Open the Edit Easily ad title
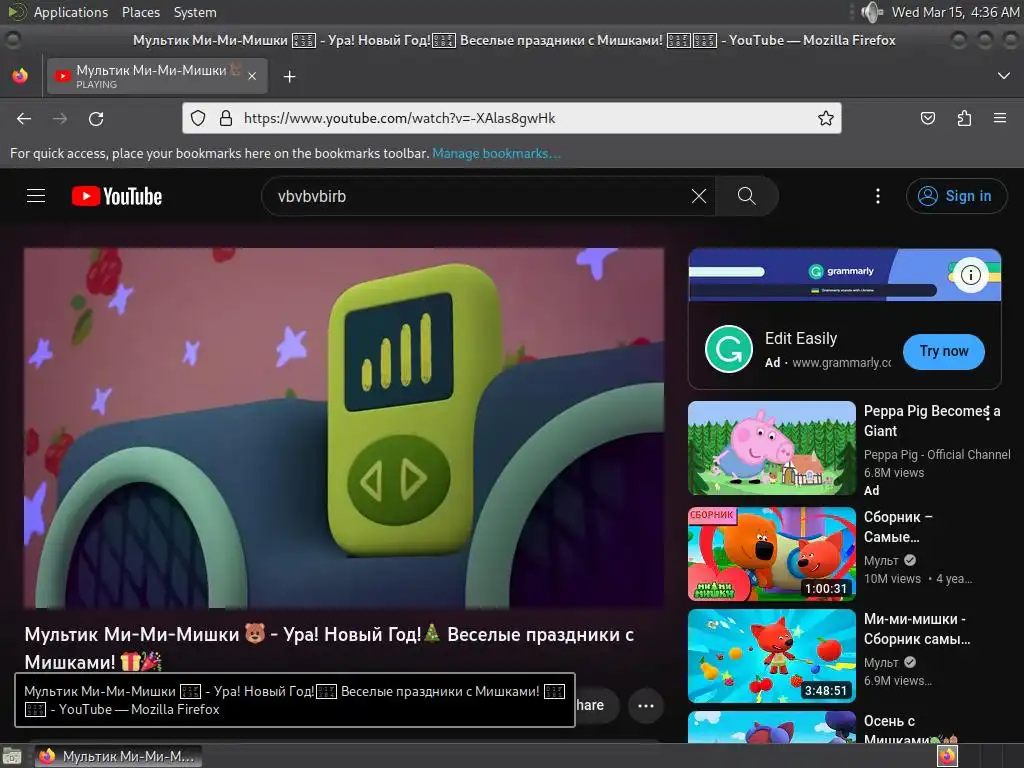 click(x=801, y=338)
